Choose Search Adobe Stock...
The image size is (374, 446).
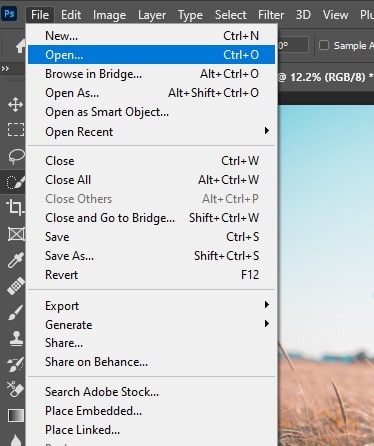click(x=151, y=392)
